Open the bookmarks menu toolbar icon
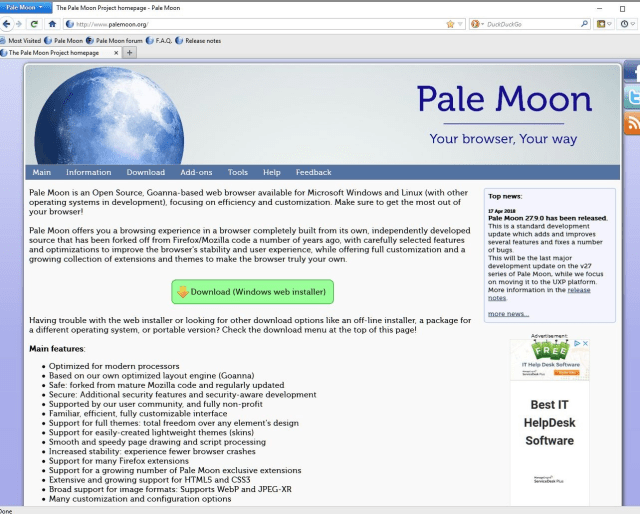Image resolution: width=640 pixels, height=514 pixels. click(601, 24)
